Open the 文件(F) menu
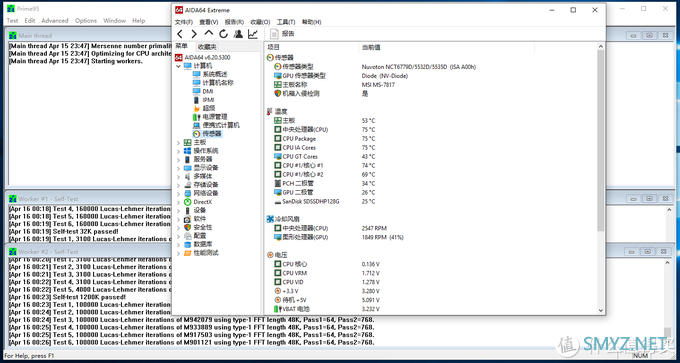Image resolution: width=680 pixels, height=363 pixels. coord(183,22)
